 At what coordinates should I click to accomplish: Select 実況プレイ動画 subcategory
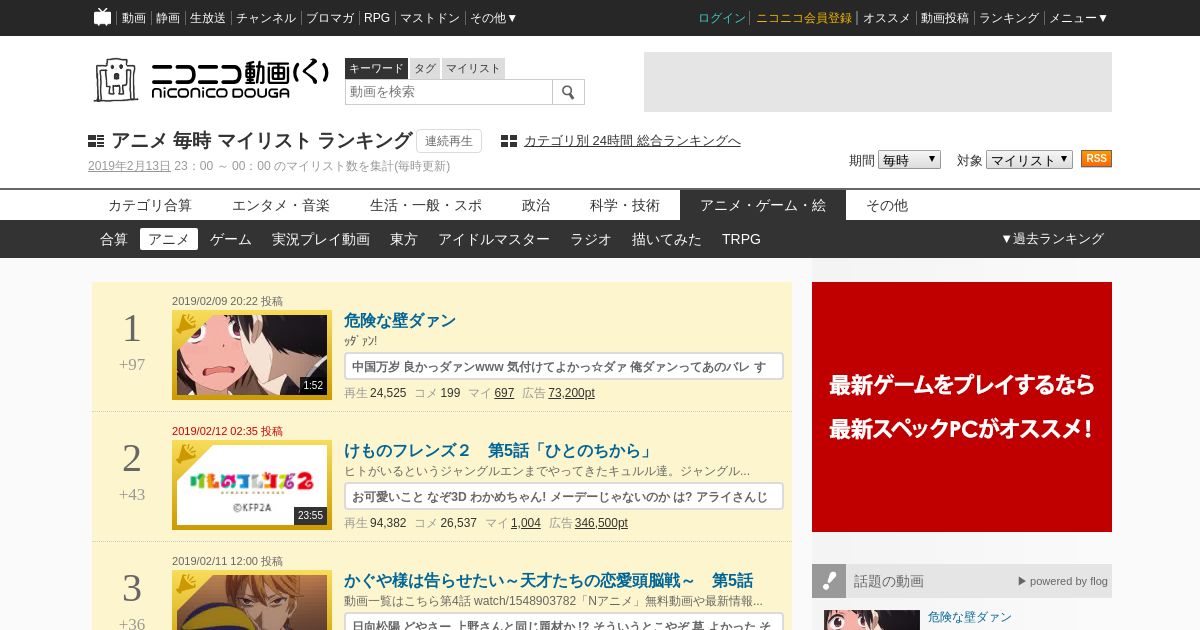321,239
